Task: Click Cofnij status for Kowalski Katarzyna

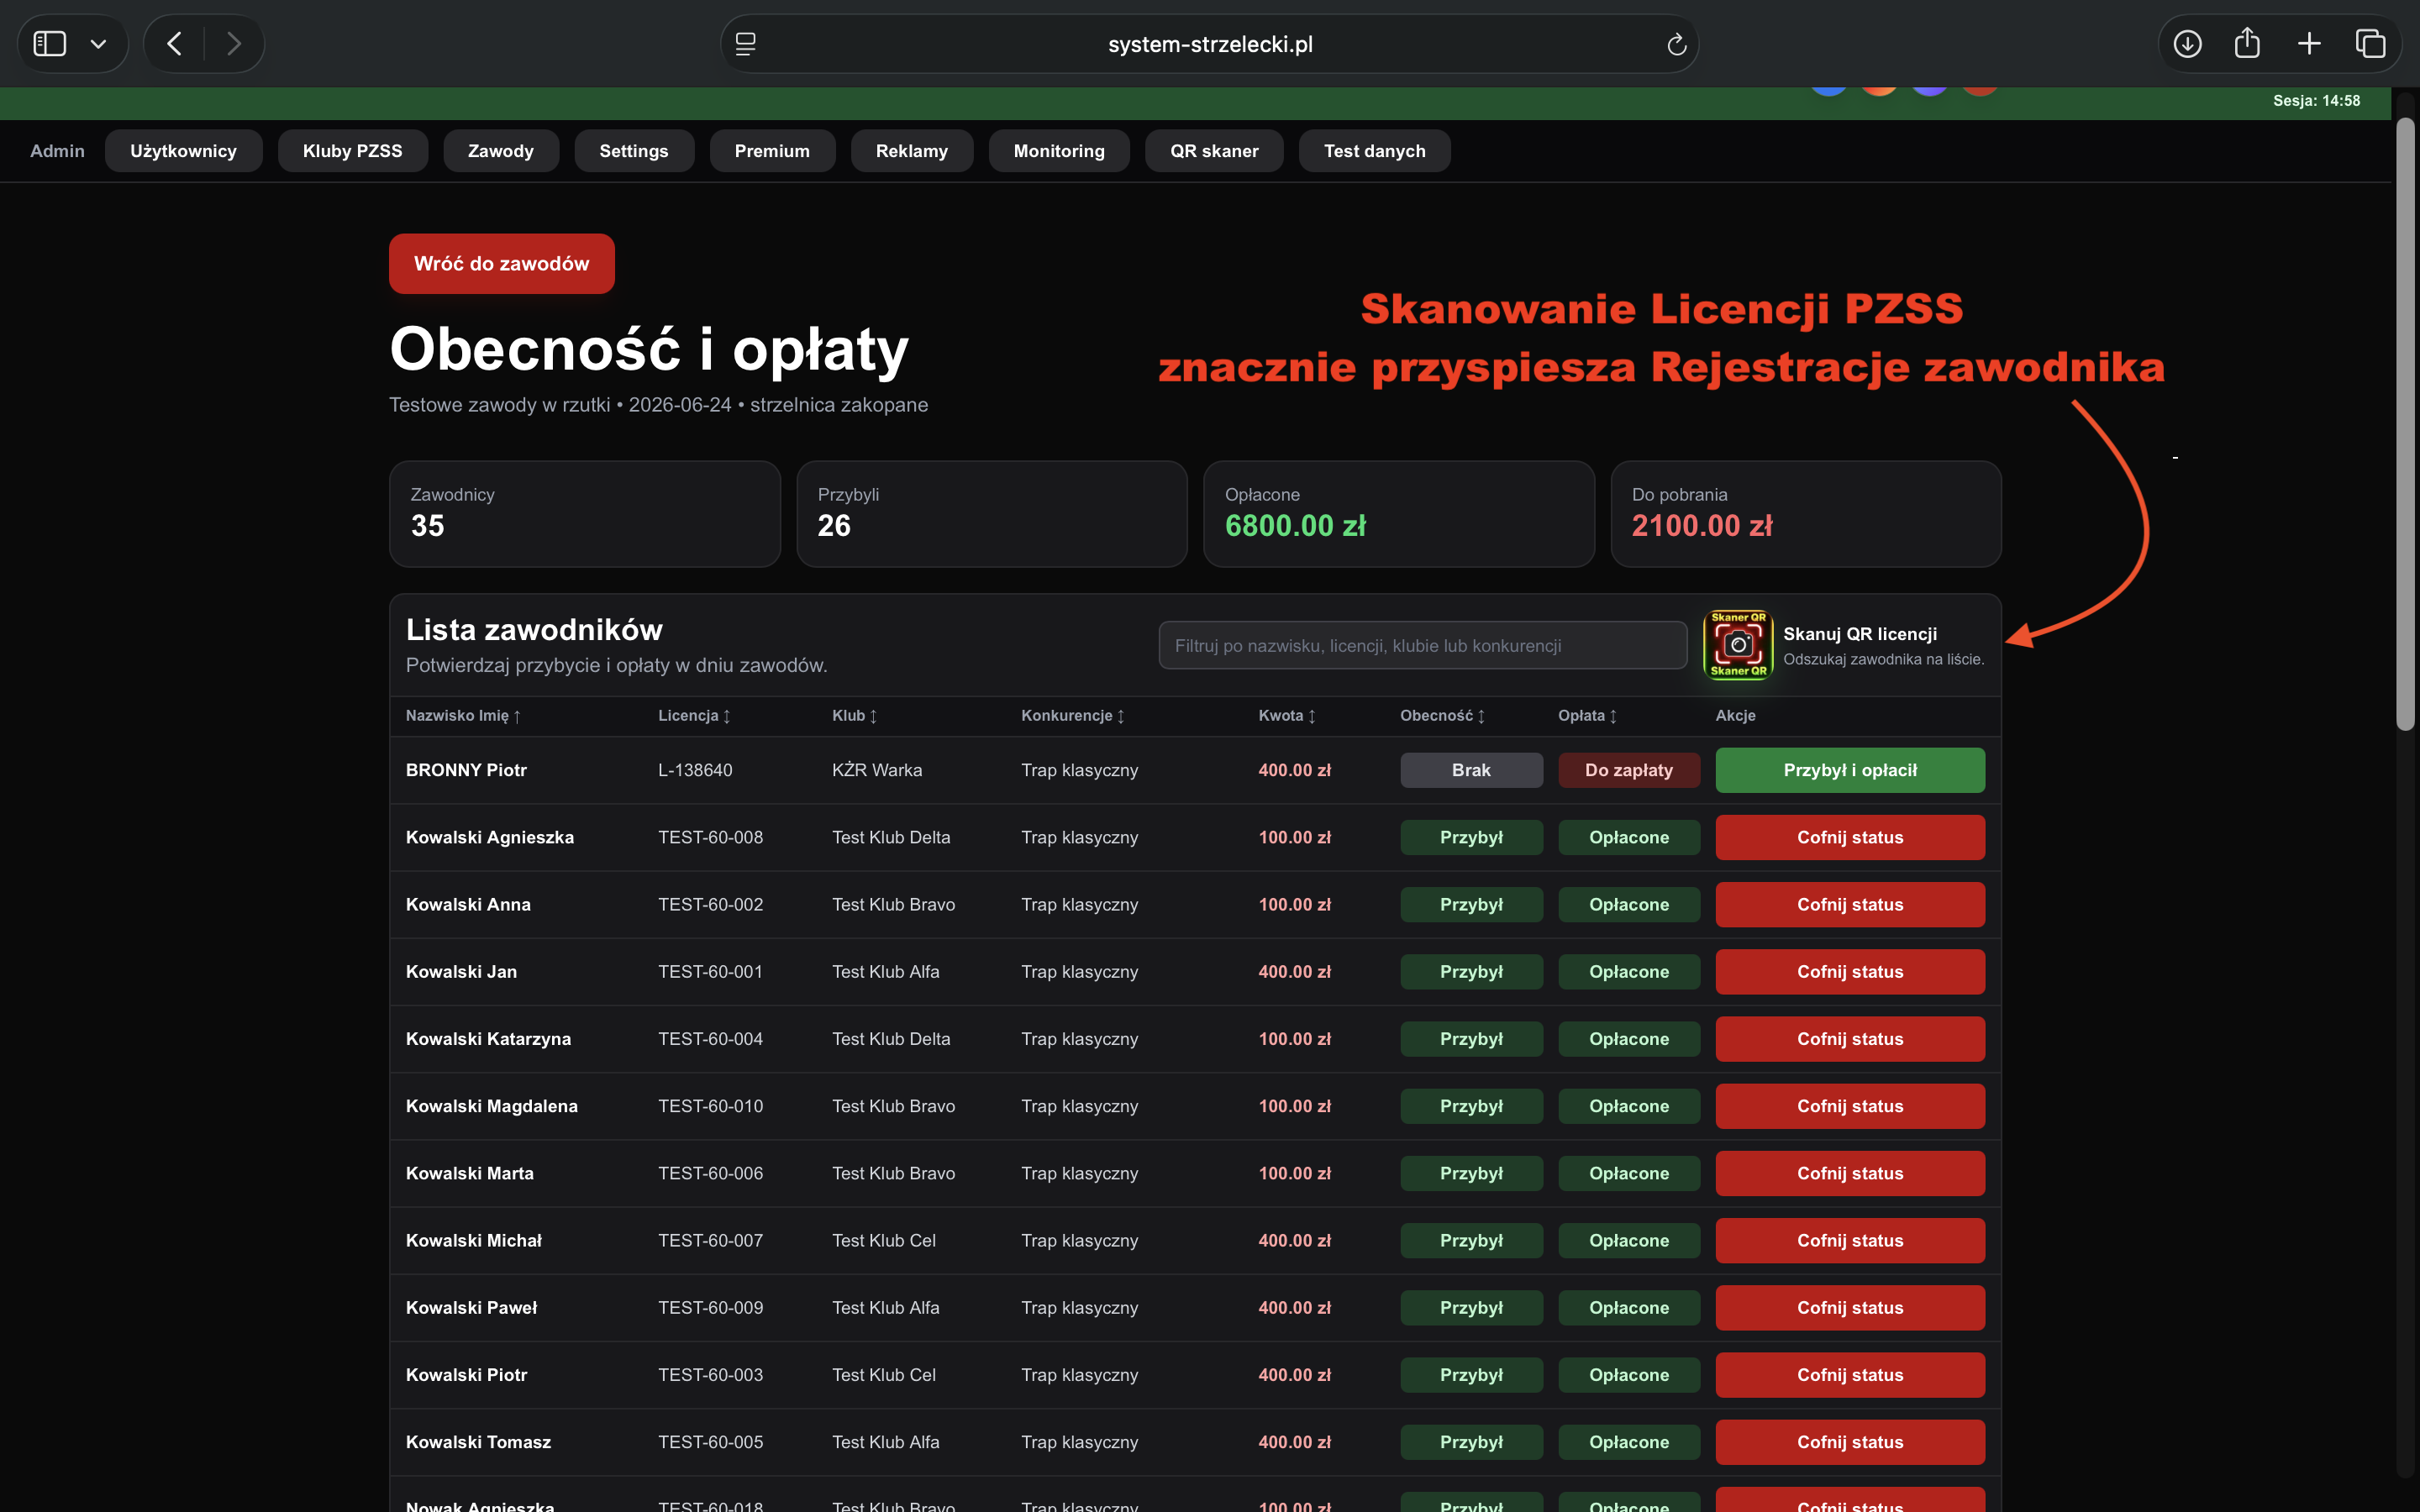Action: pyautogui.click(x=1850, y=1039)
